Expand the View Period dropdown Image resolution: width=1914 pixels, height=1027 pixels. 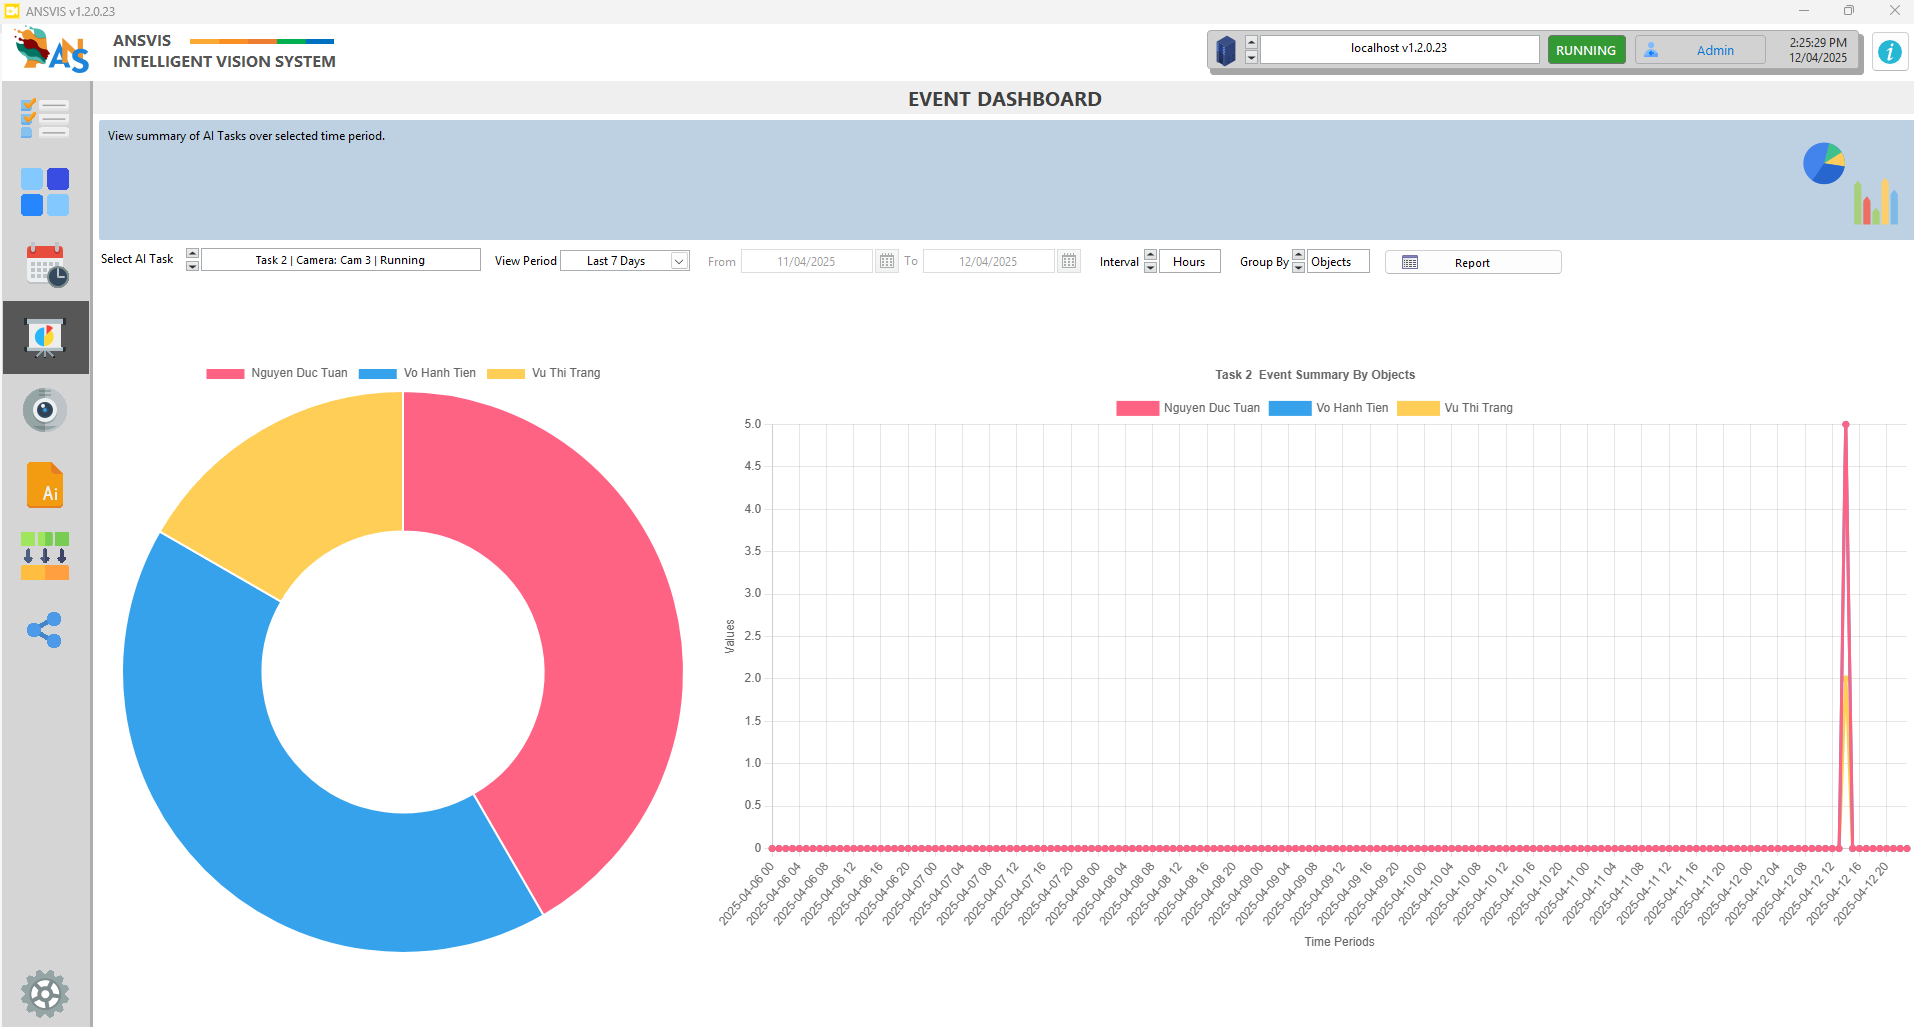coord(678,261)
